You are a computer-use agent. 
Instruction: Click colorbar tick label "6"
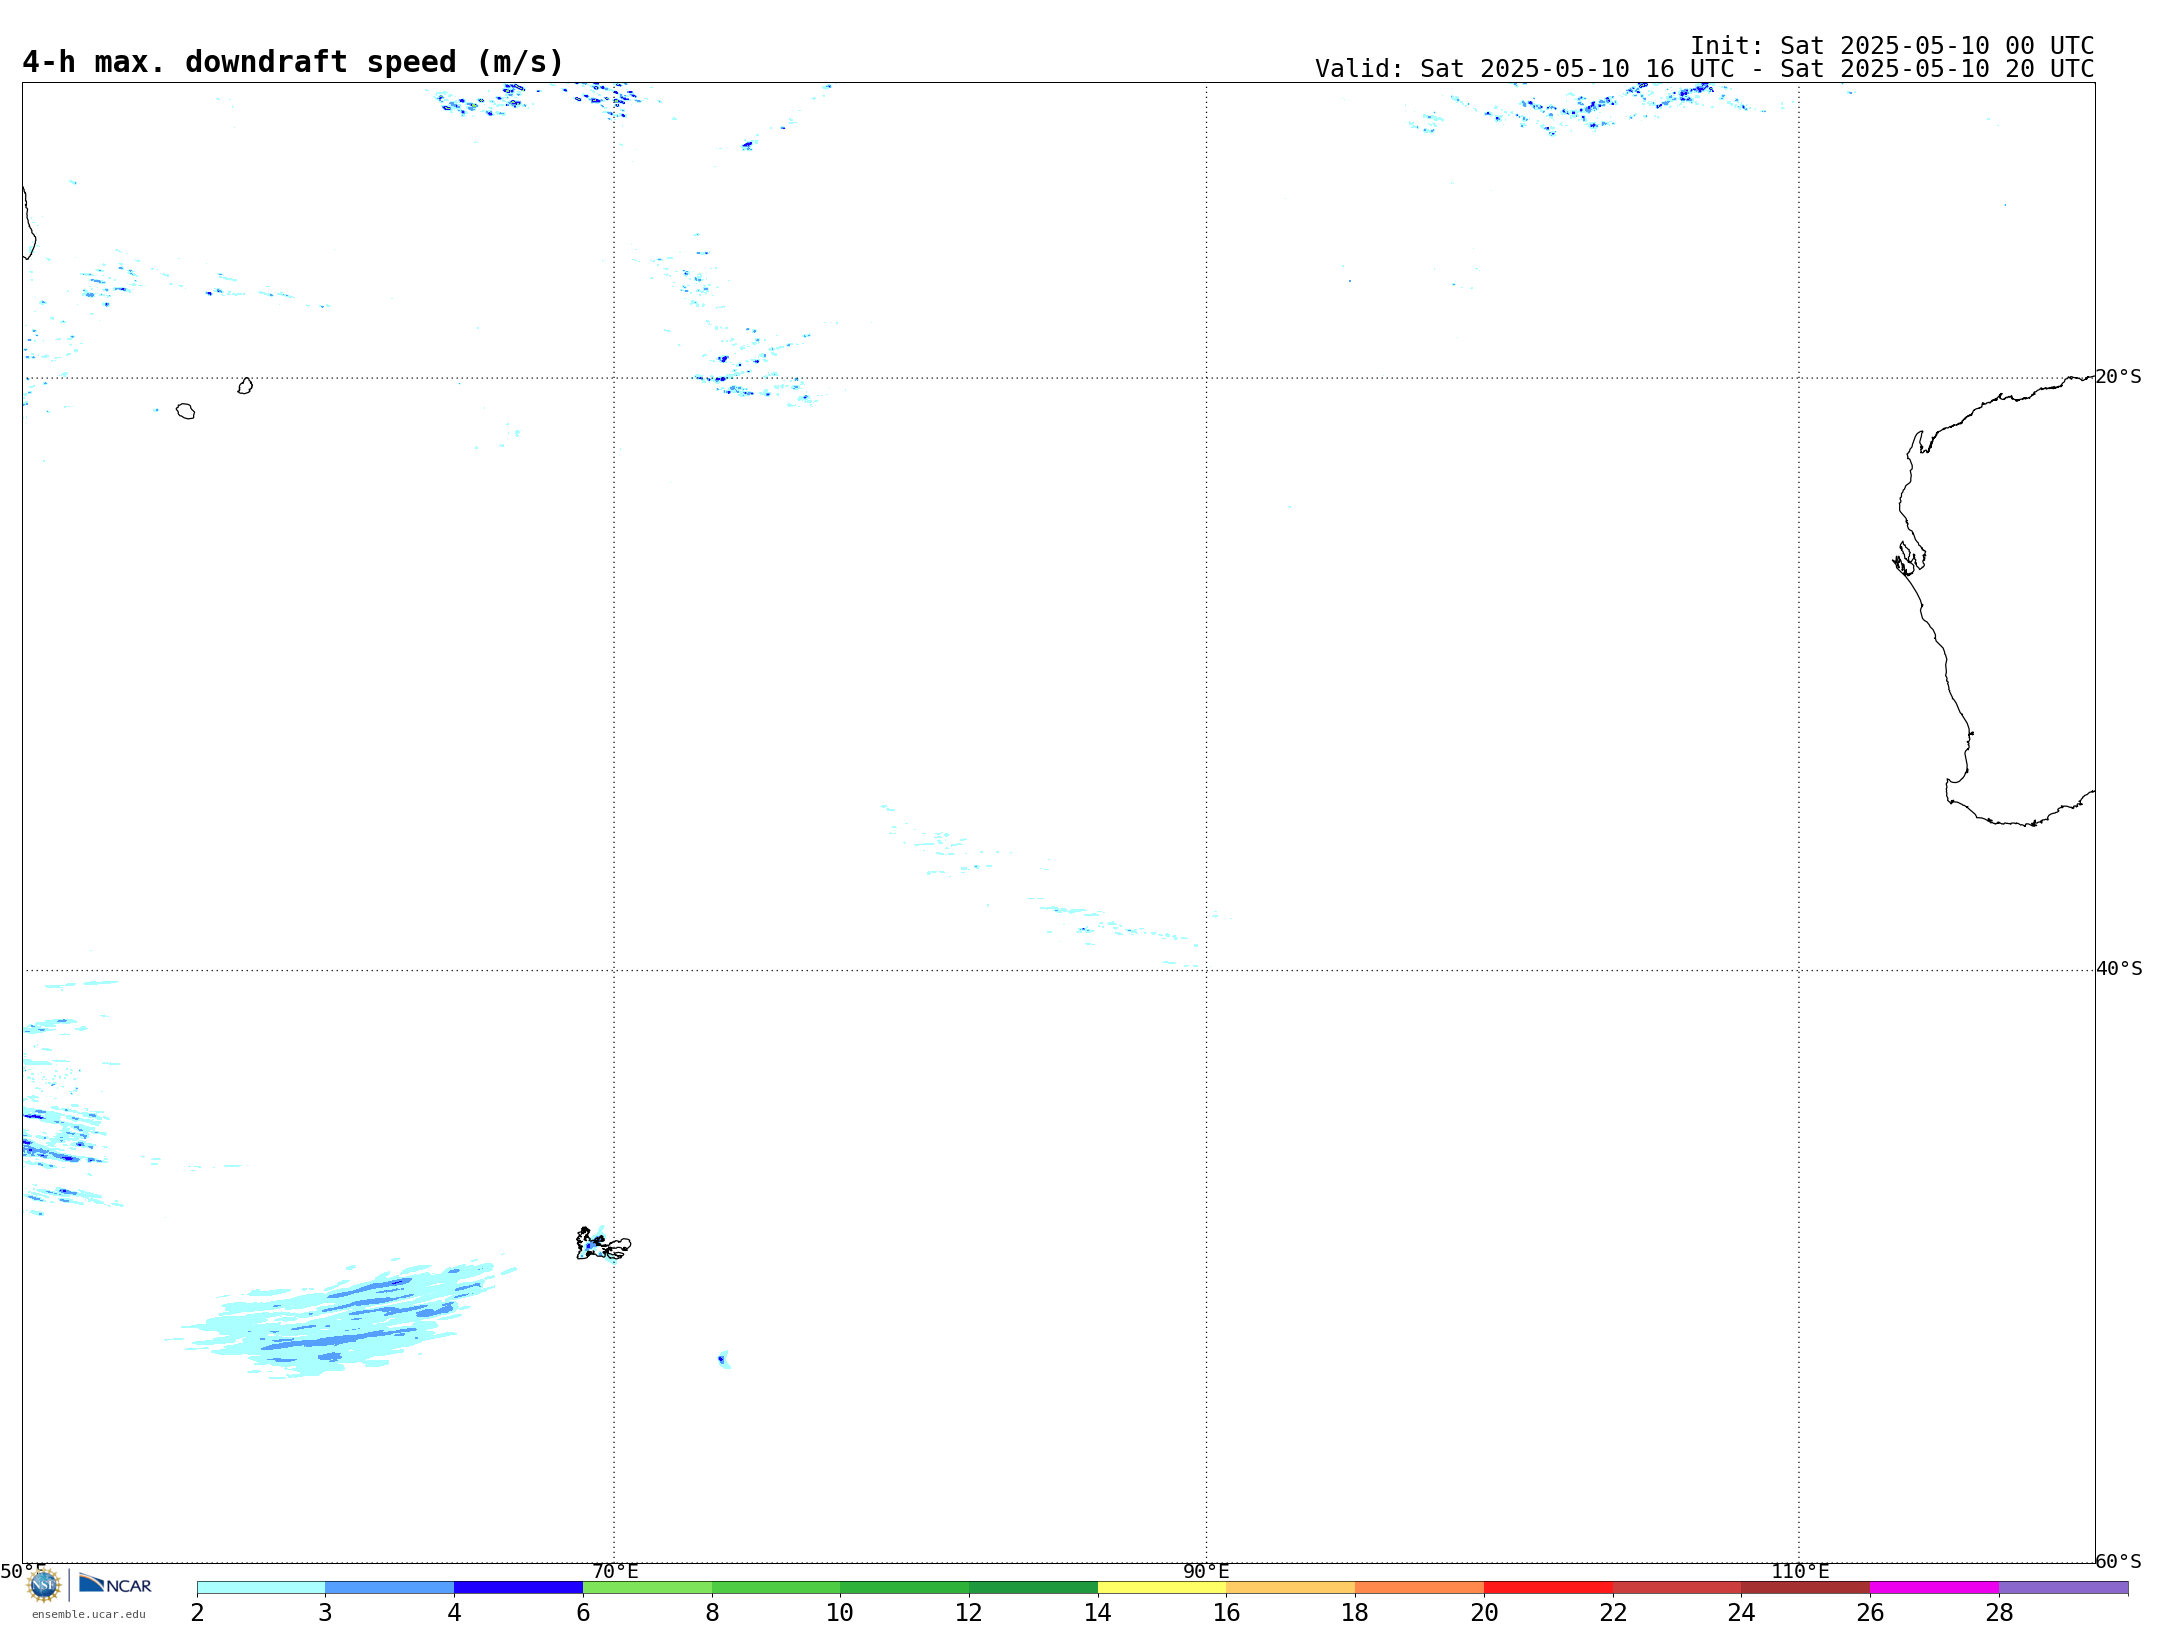(583, 1612)
